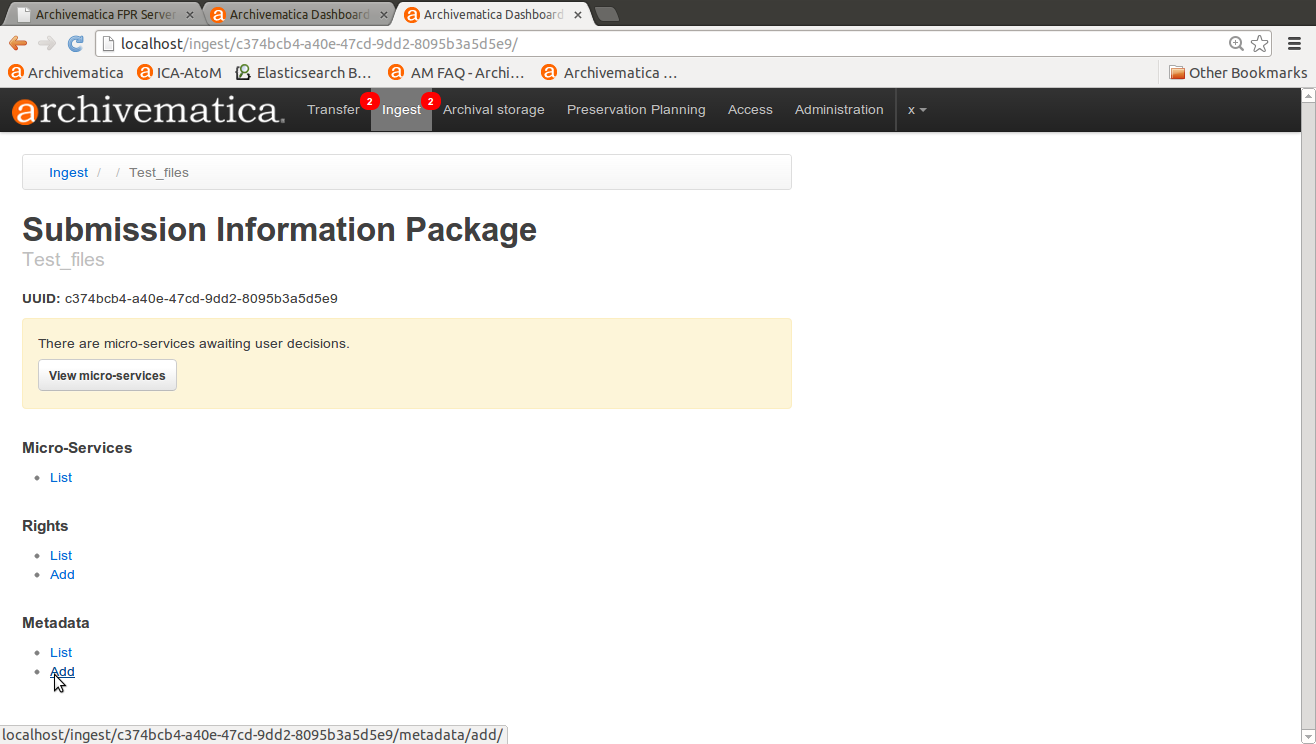Go to Archival storage section
The width and height of the screenshot is (1316, 744).
(493, 110)
